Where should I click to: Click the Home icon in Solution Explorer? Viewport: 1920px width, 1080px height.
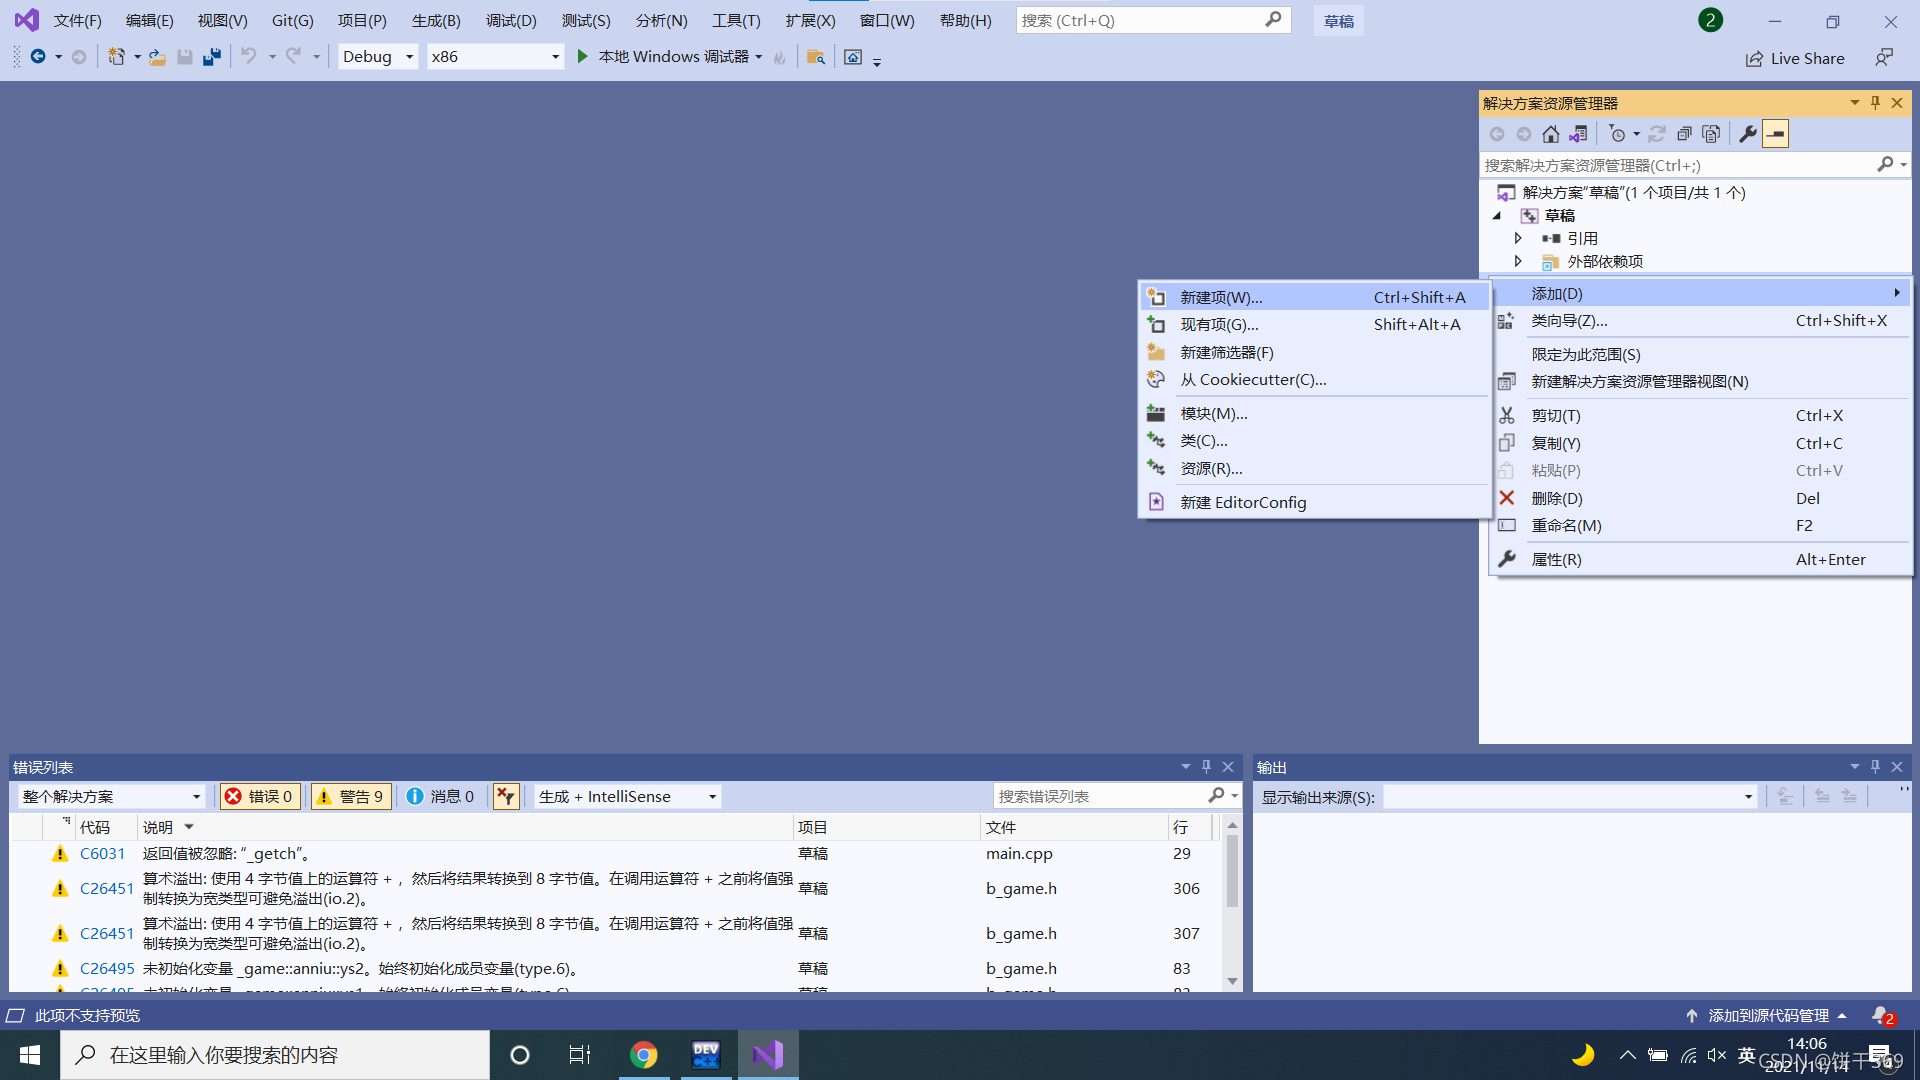[1550, 134]
